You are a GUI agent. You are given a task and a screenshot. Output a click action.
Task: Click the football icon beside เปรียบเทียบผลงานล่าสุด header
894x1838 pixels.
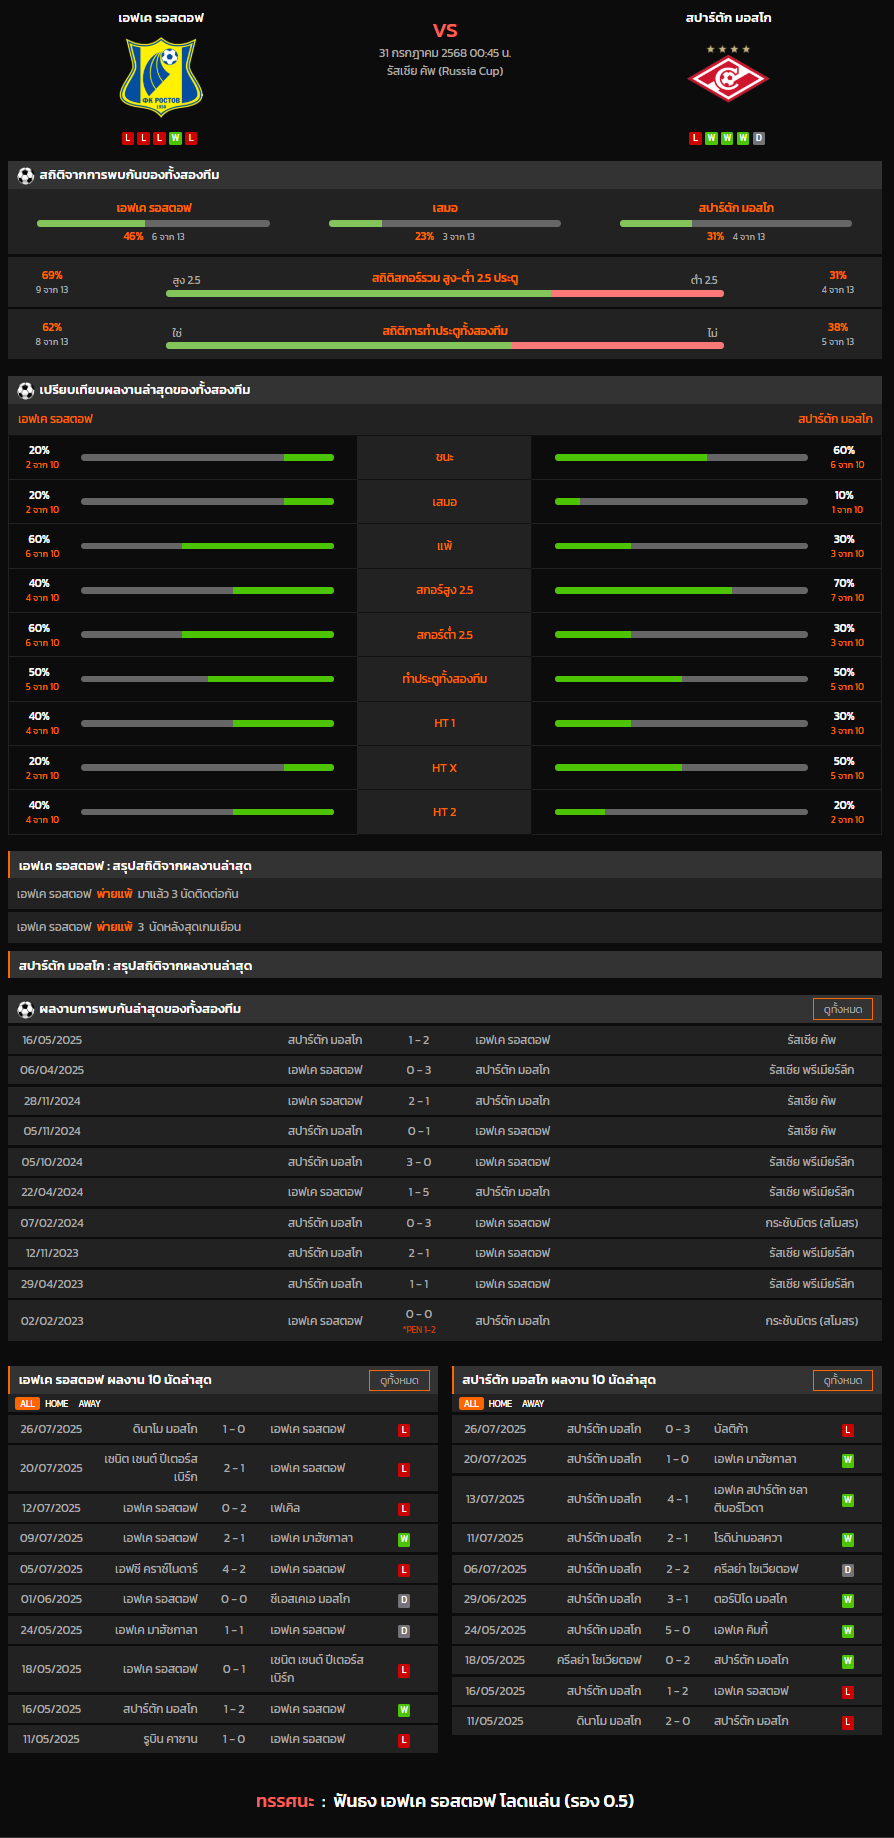(x=26, y=390)
